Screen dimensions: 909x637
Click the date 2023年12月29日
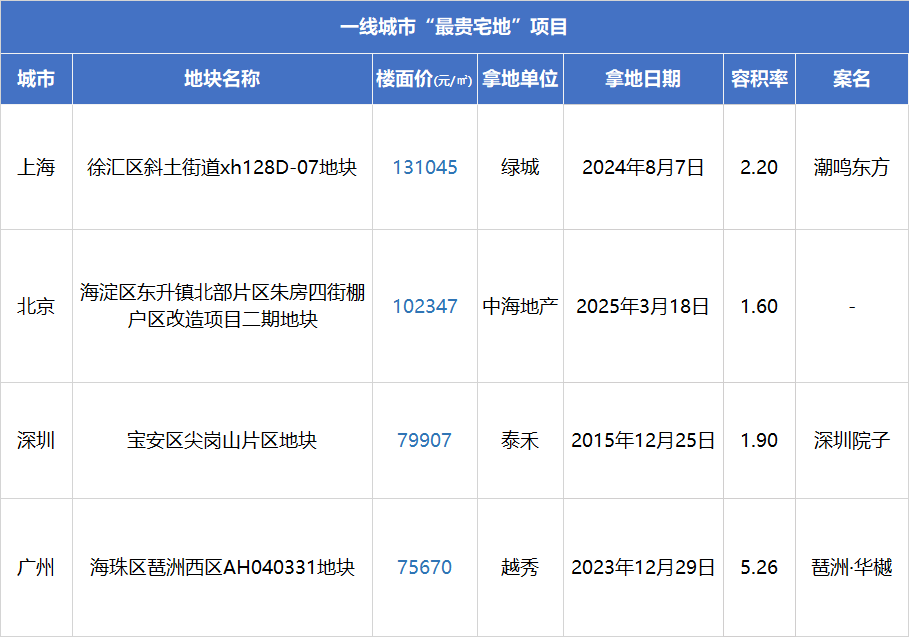click(643, 567)
